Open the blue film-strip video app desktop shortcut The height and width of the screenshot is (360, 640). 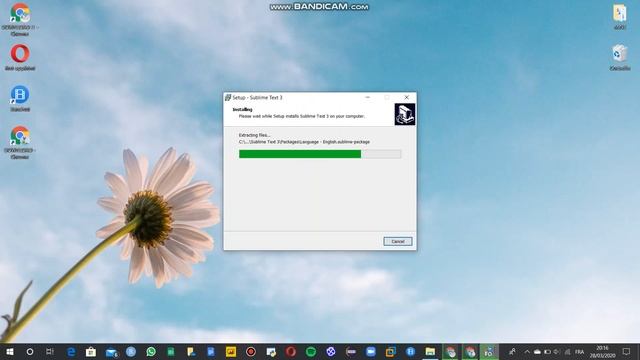(20, 98)
